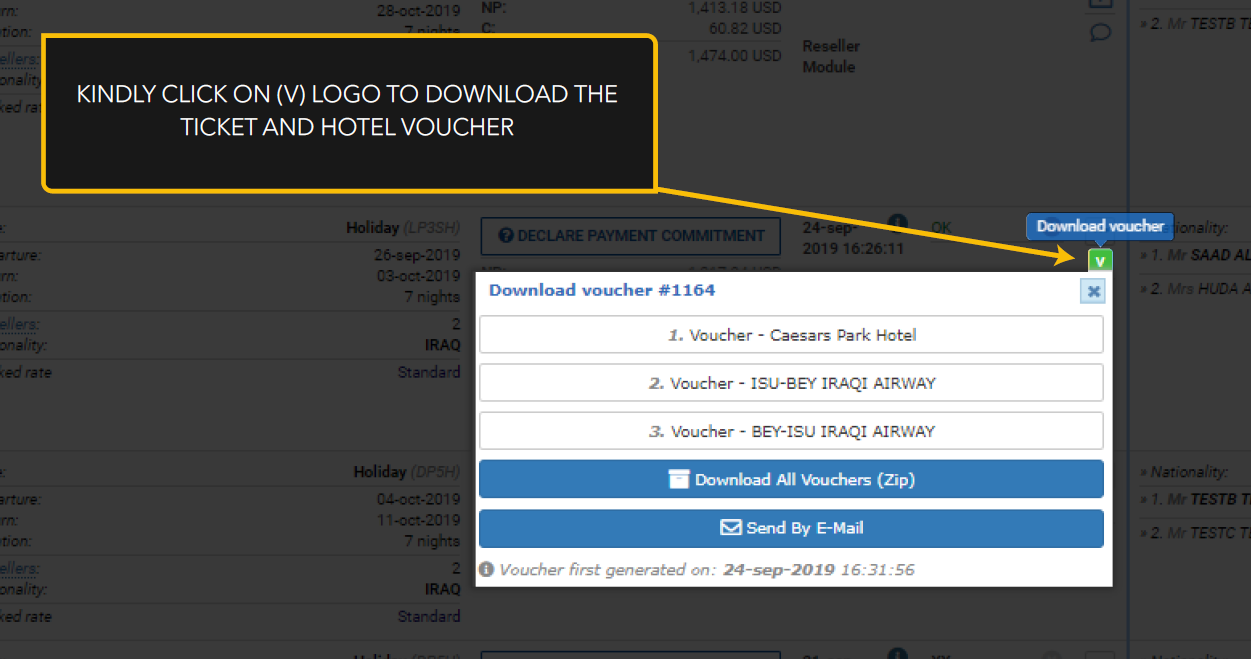This screenshot has height=659, width=1251.
Task: Click the Travellers link in LP3SH booking
Action: [x=18, y=324]
